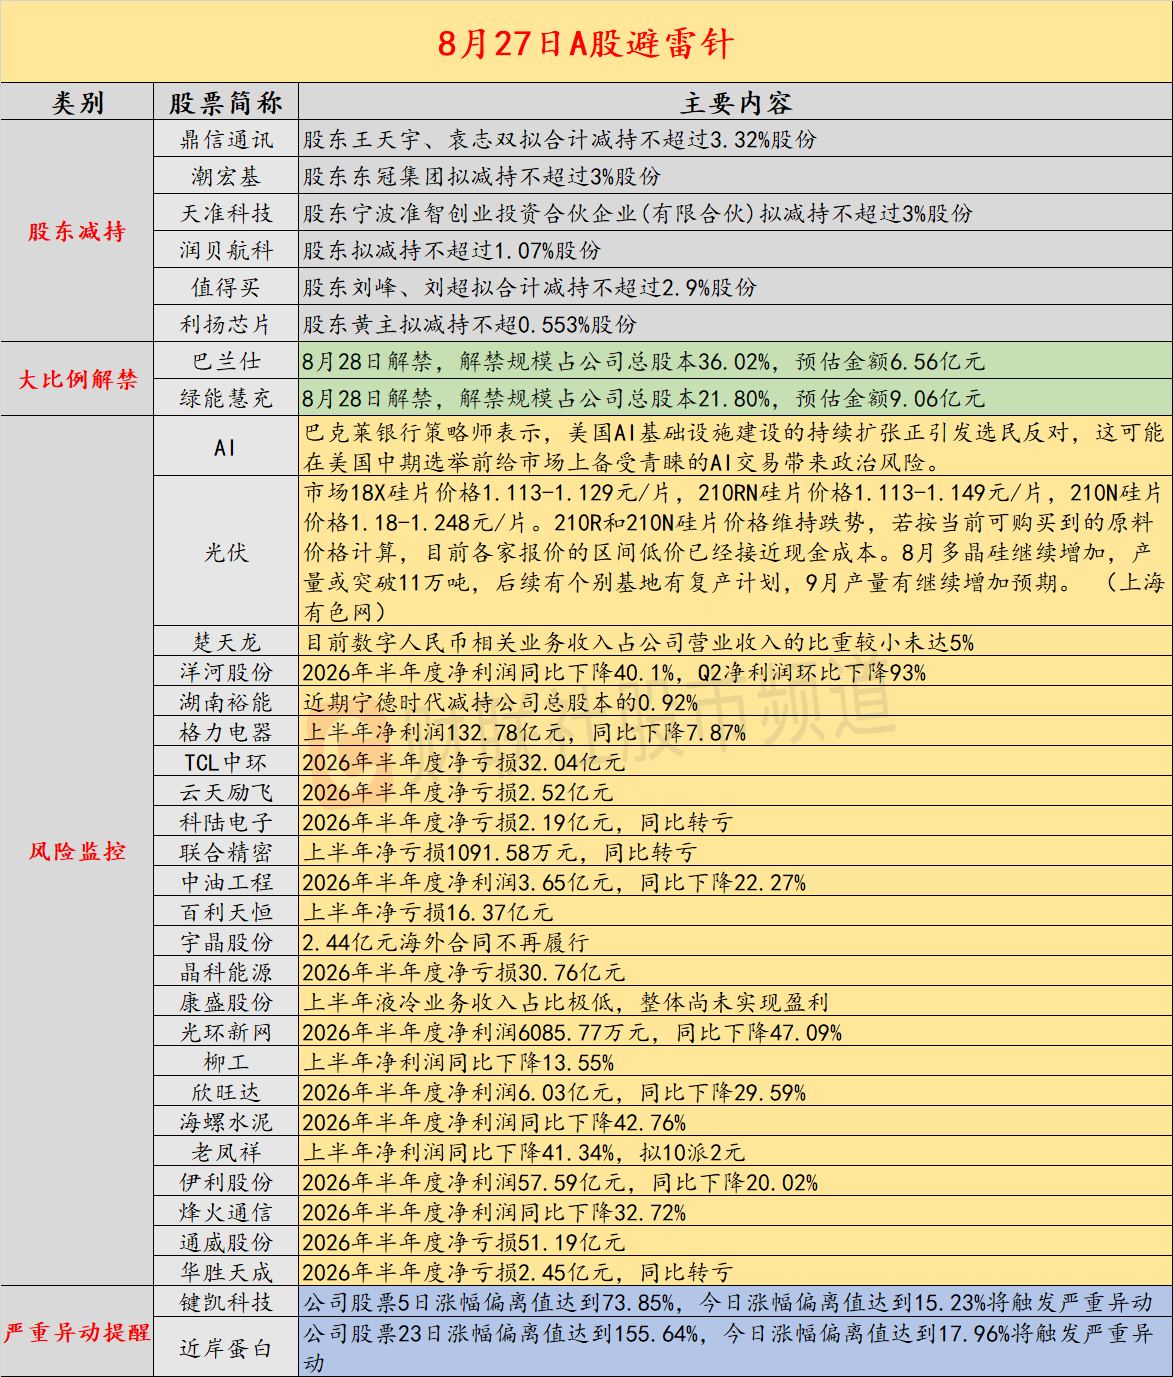Click 股东黄主拟减持 detail

pyautogui.click(x=470, y=325)
